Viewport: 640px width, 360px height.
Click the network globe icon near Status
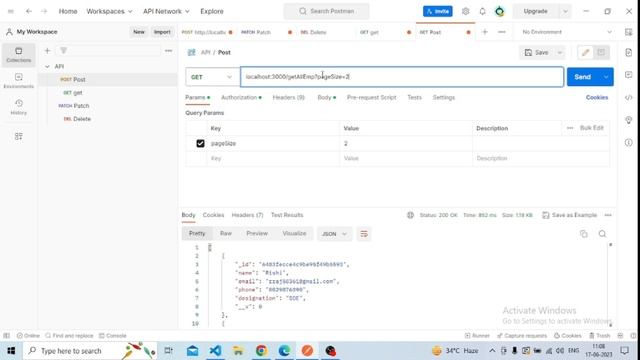tap(410, 215)
